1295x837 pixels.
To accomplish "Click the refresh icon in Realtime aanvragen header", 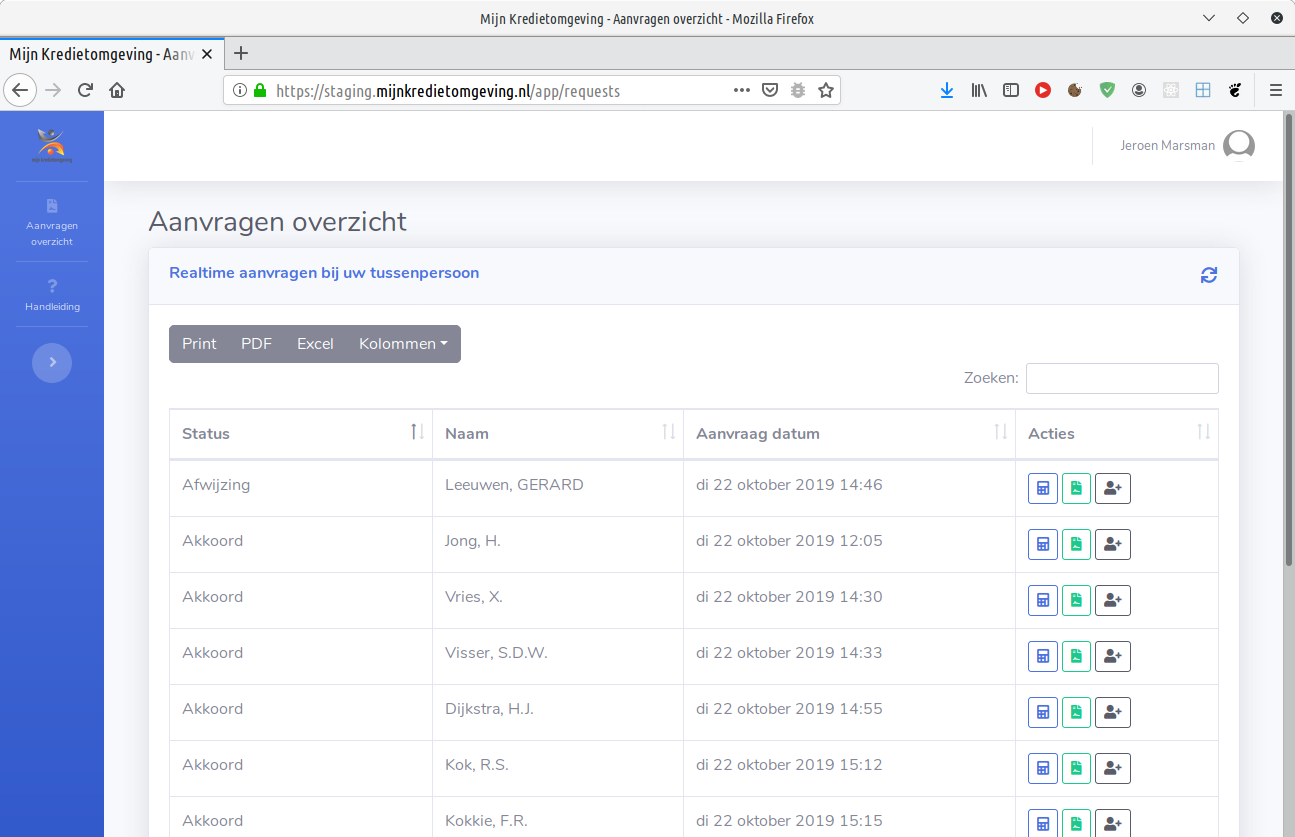I will (x=1209, y=275).
